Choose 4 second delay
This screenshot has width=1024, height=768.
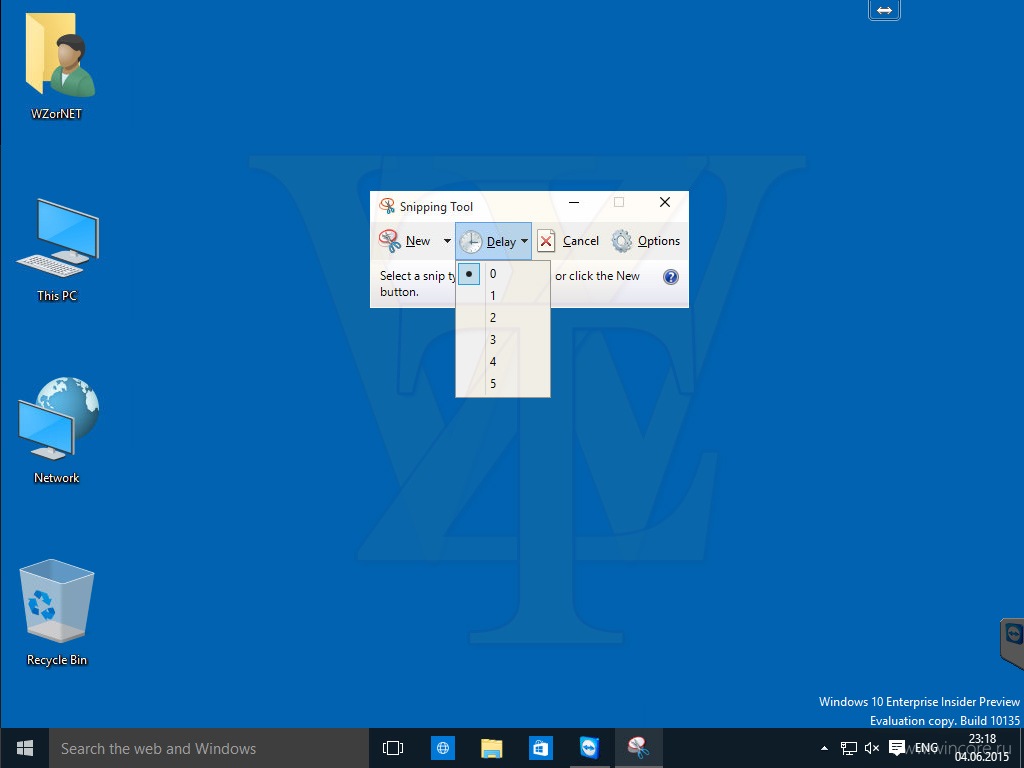(503, 361)
